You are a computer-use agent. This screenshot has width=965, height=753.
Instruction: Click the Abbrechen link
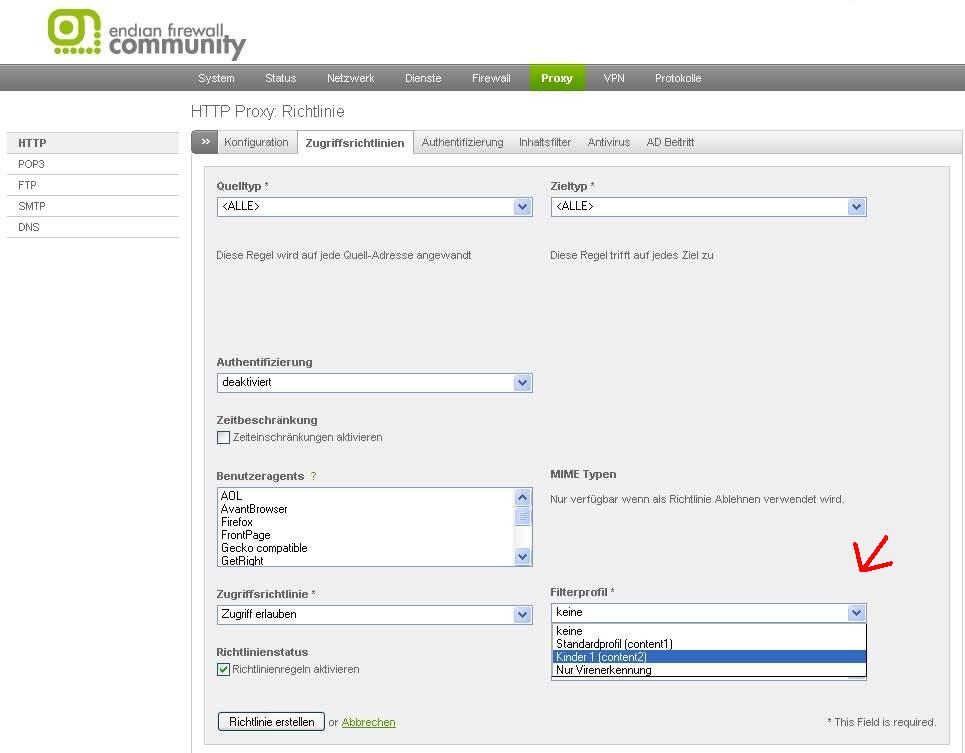(368, 722)
